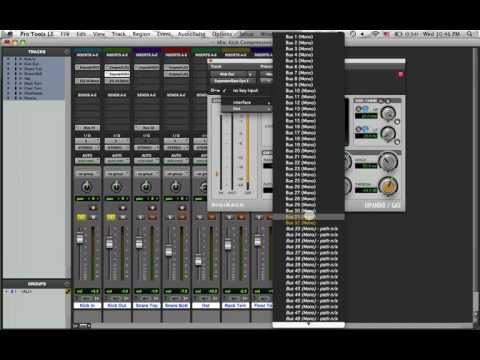Click the Kick Out pan knob

(x=116, y=187)
